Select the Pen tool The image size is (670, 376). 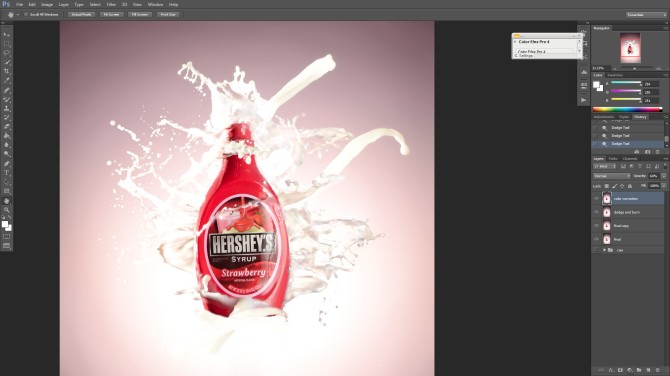click(x=6, y=164)
